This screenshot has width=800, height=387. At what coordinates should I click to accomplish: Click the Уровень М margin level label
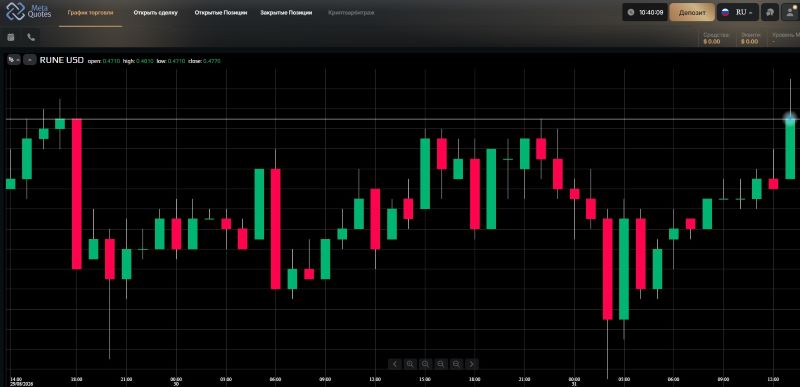pyautogui.click(x=786, y=35)
